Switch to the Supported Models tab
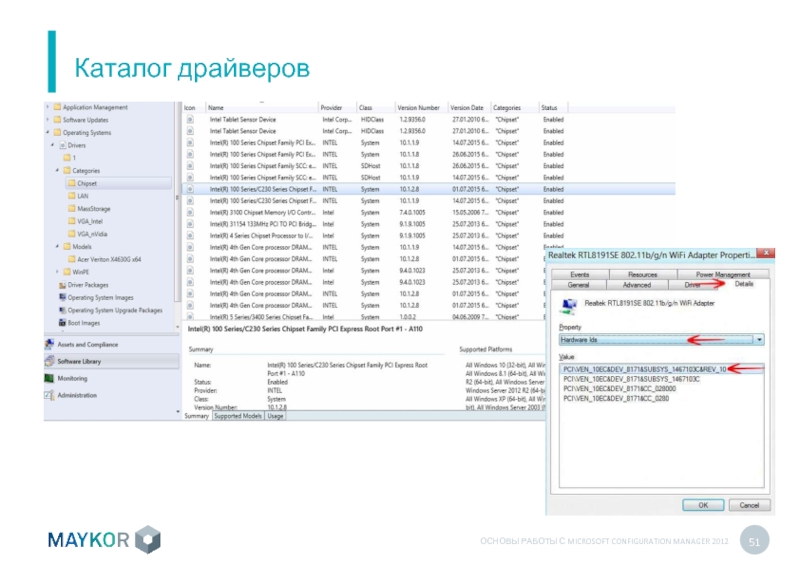The width and height of the screenshot is (800, 565). click(238, 416)
